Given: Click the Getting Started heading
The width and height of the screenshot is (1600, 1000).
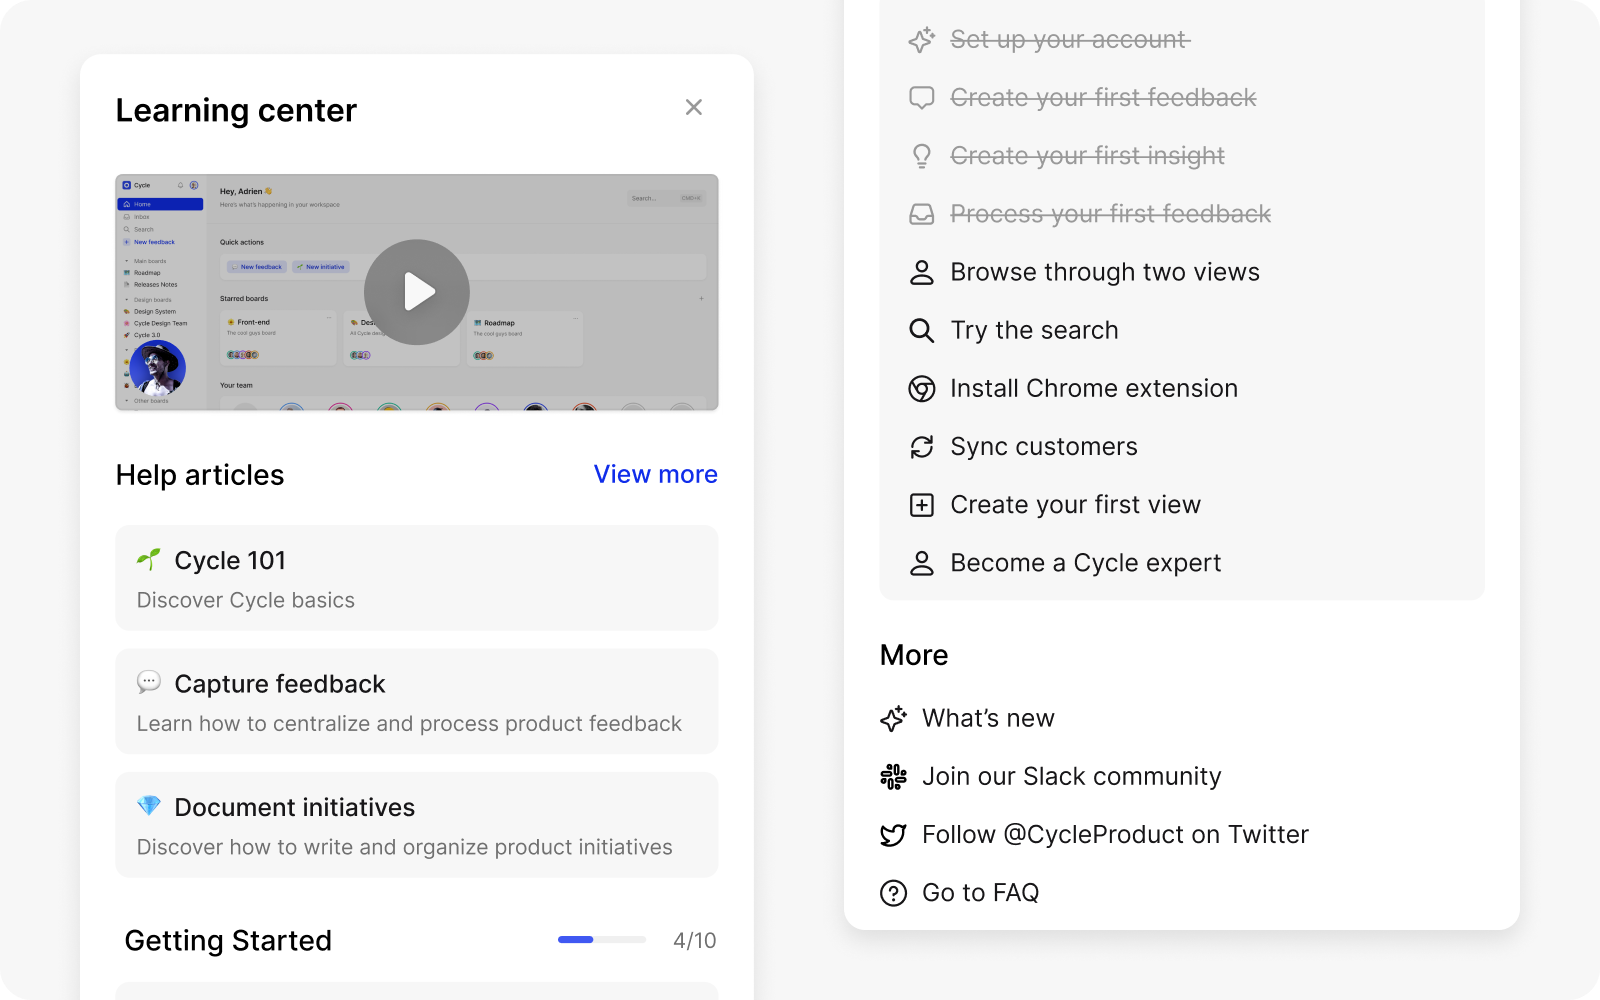Looking at the screenshot, I should [228, 940].
